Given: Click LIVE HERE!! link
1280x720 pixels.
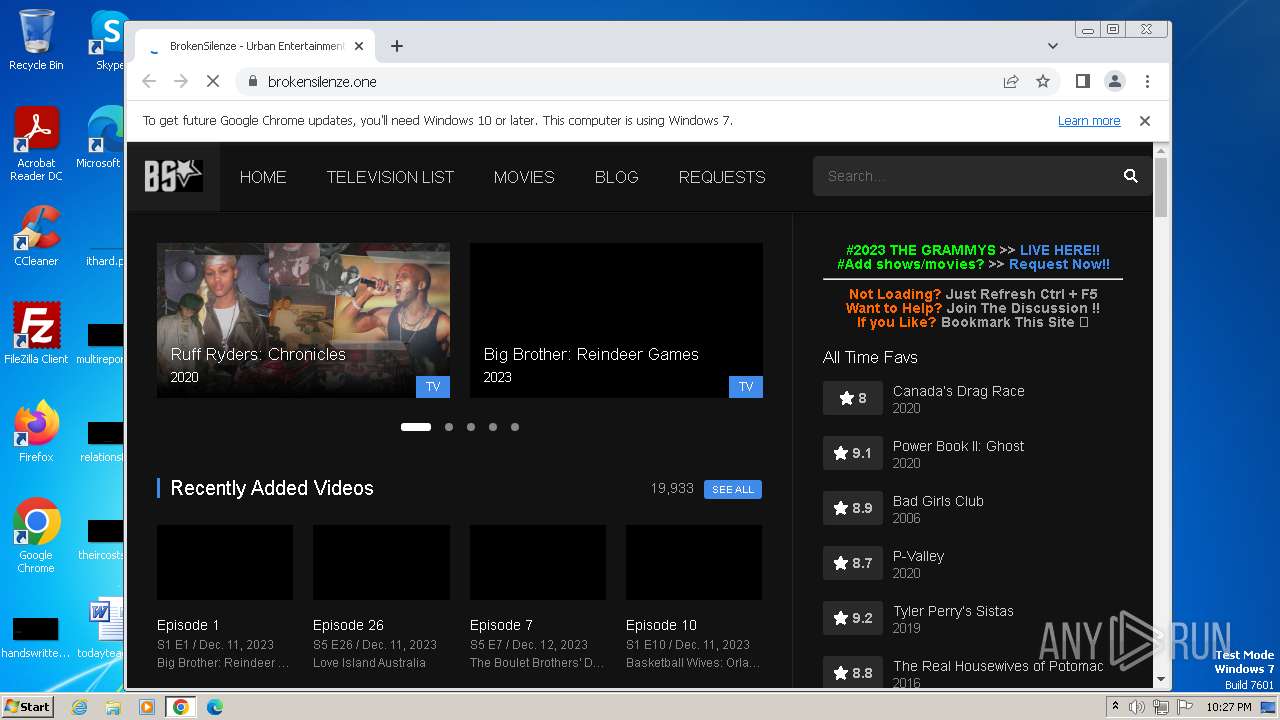Looking at the screenshot, I should pos(1060,250).
